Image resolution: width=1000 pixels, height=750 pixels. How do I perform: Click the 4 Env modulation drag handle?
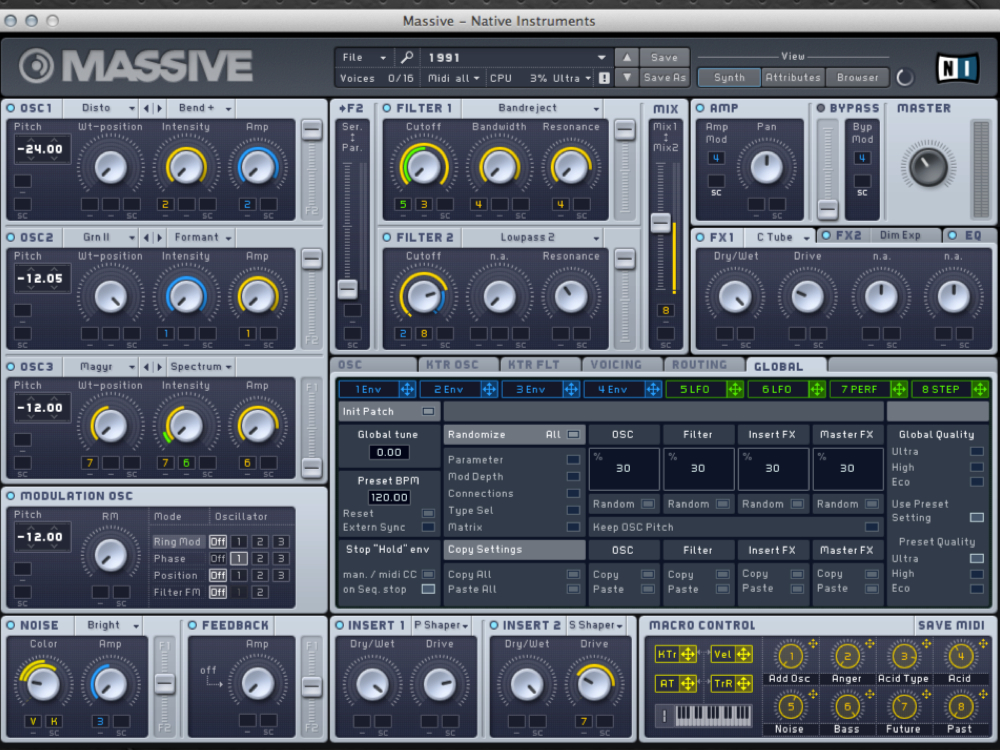click(653, 389)
